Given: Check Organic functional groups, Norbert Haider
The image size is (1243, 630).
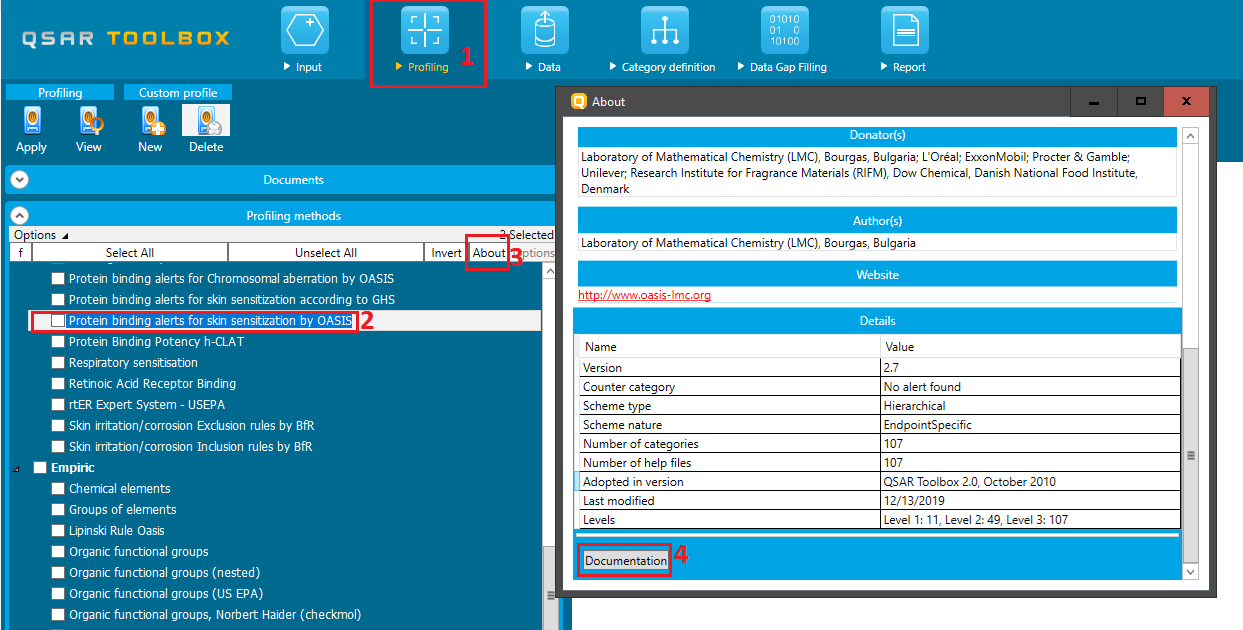Looking at the screenshot, I should click(59, 615).
